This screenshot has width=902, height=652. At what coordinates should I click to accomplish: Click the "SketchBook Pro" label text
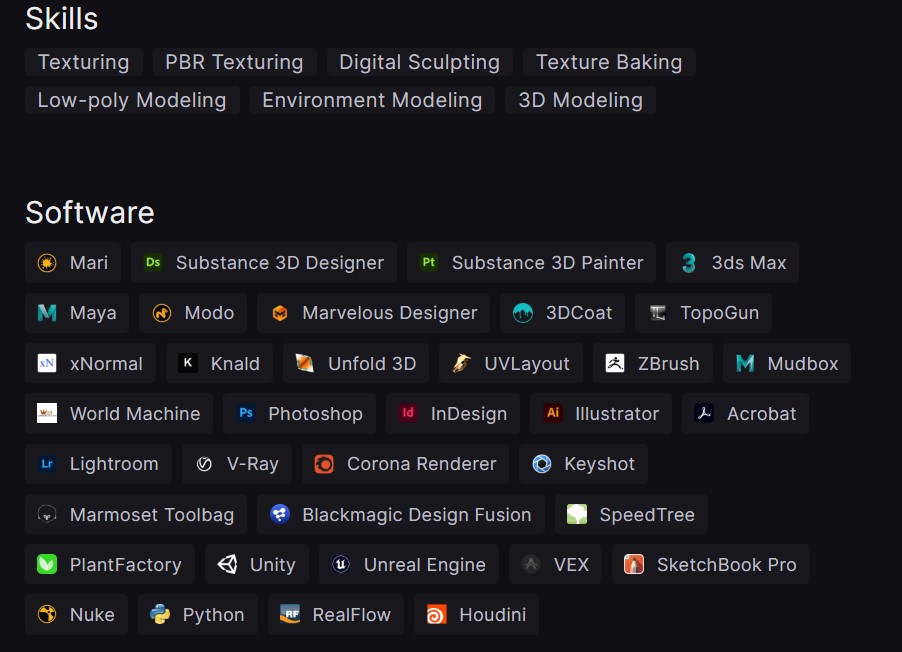click(727, 565)
